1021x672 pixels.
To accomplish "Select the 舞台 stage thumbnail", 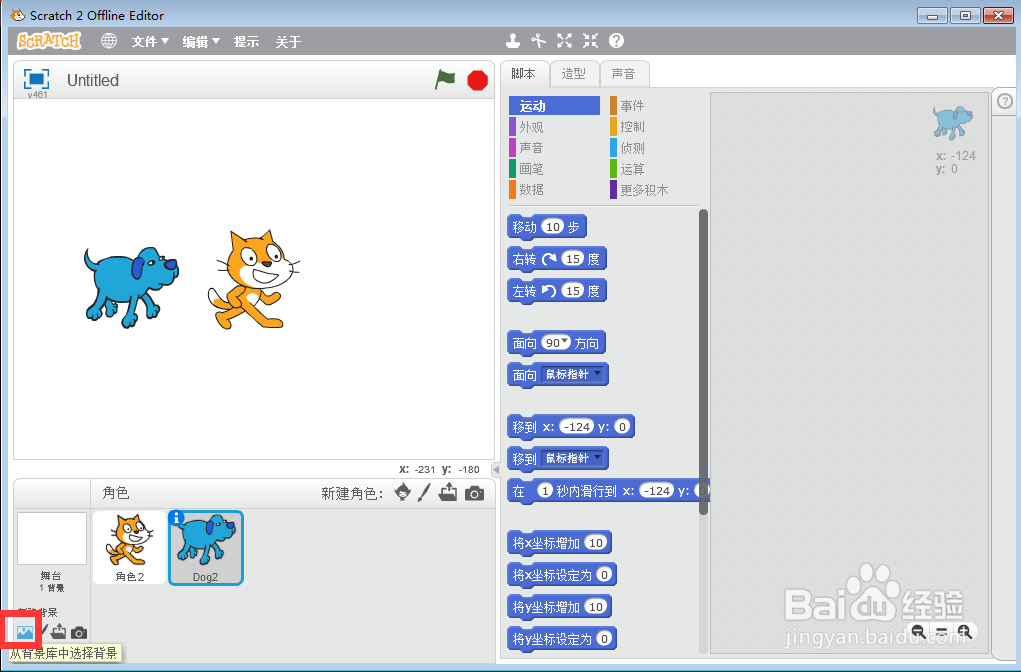I will 51,539.
